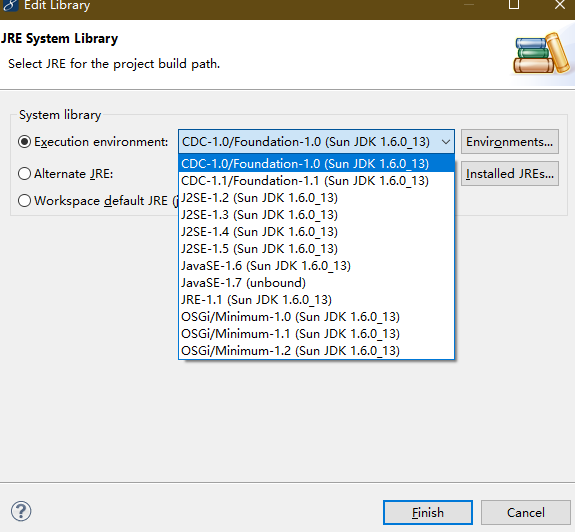
Task: Choose JavaSE-1.6 (Sun JDK 1.6.0_13)
Action: [316, 265]
